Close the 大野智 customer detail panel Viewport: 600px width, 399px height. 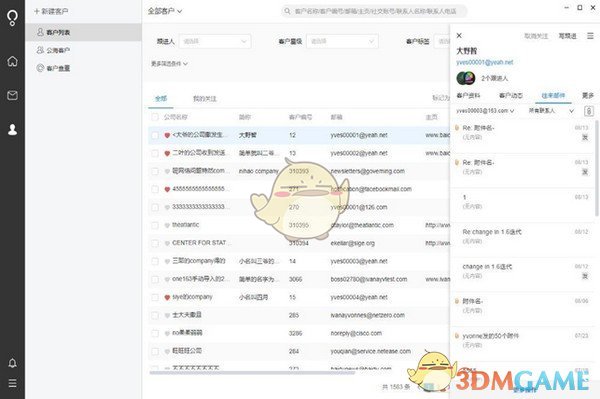459,36
